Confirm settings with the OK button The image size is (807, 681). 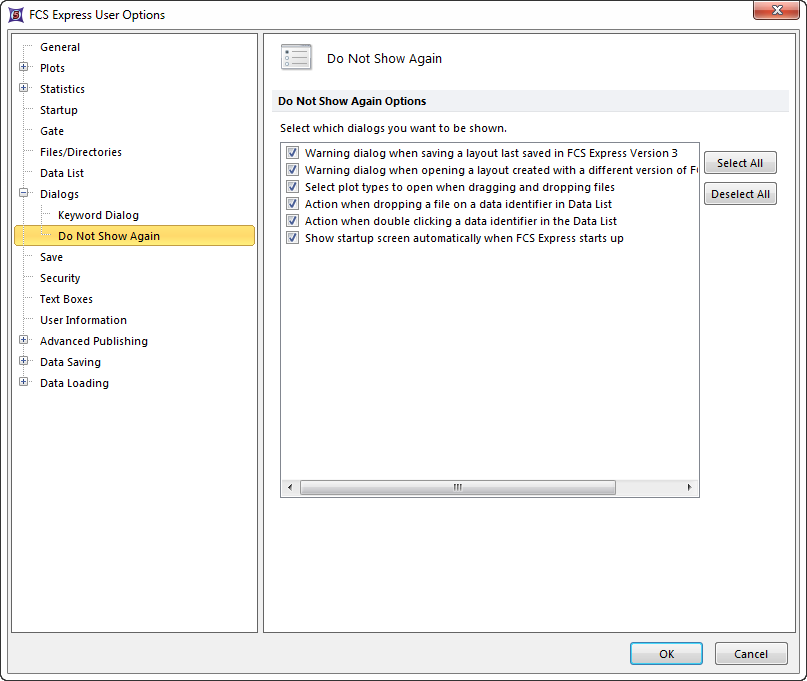[x=666, y=654]
